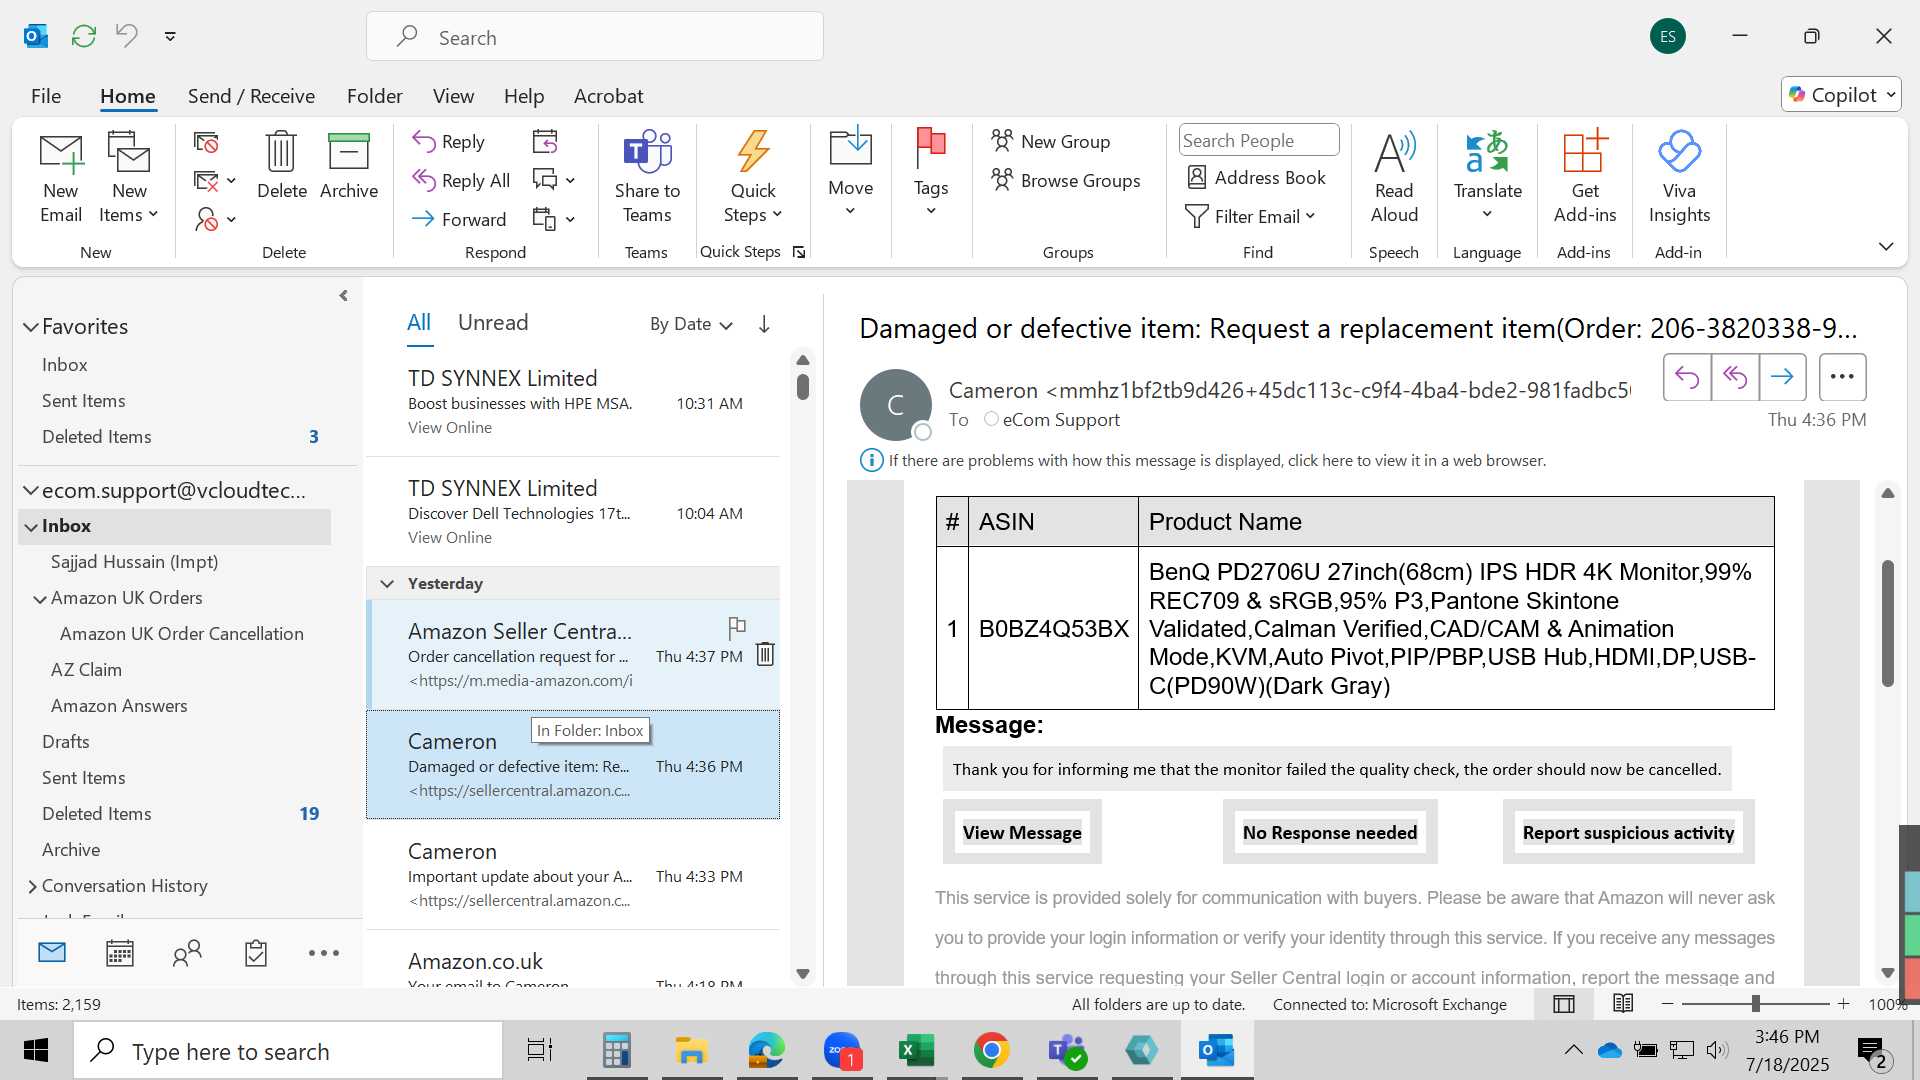Click Forward arrow in reading pane

pos(1782,377)
